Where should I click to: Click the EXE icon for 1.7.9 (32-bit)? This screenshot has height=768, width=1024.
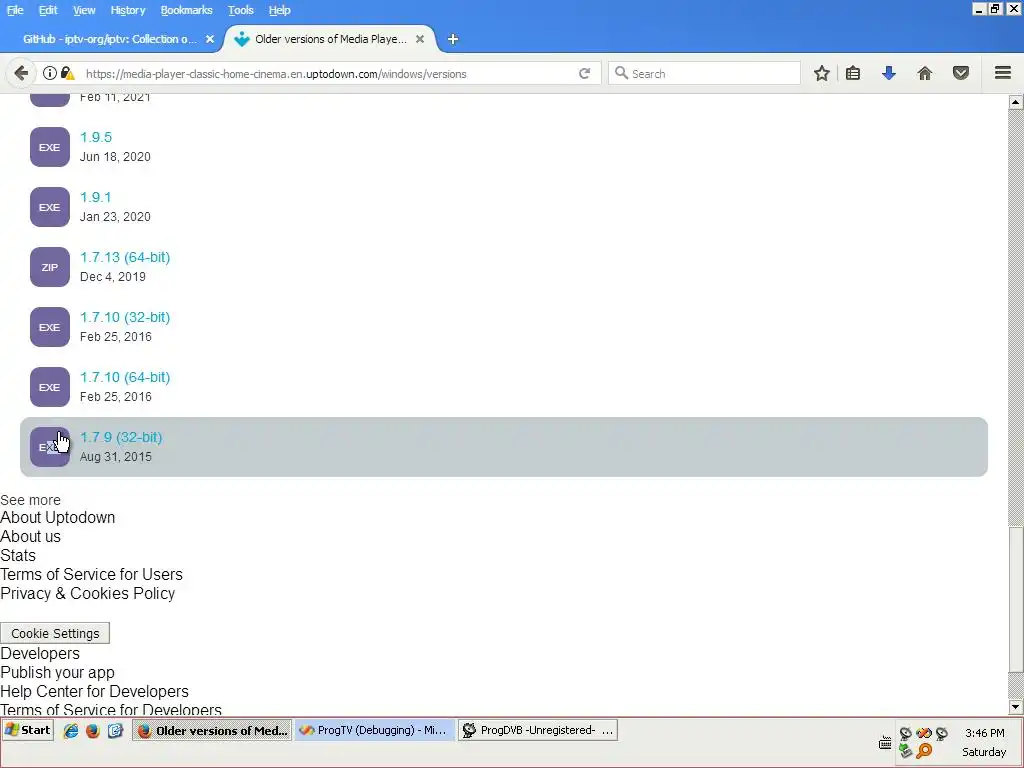pos(50,447)
